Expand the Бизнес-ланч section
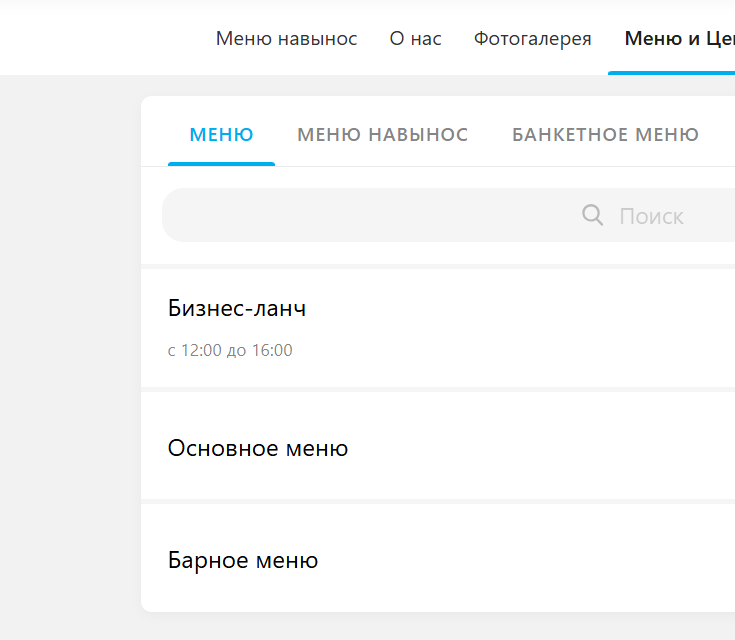Image resolution: width=735 pixels, height=640 pixels. (x=438, y=328)
